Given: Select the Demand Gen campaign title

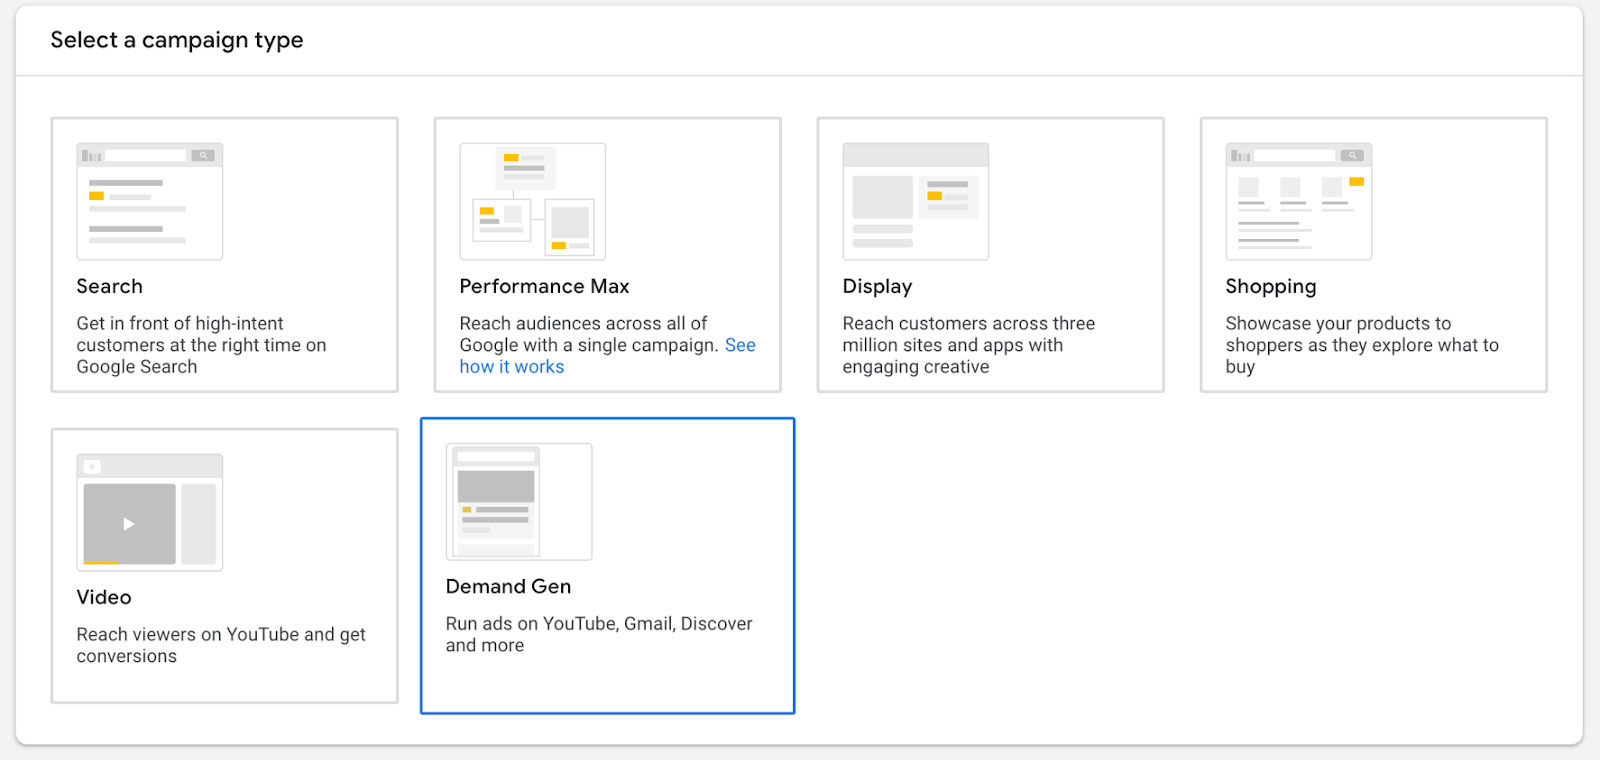Looking at the screenshot, I should pos(509,586).
